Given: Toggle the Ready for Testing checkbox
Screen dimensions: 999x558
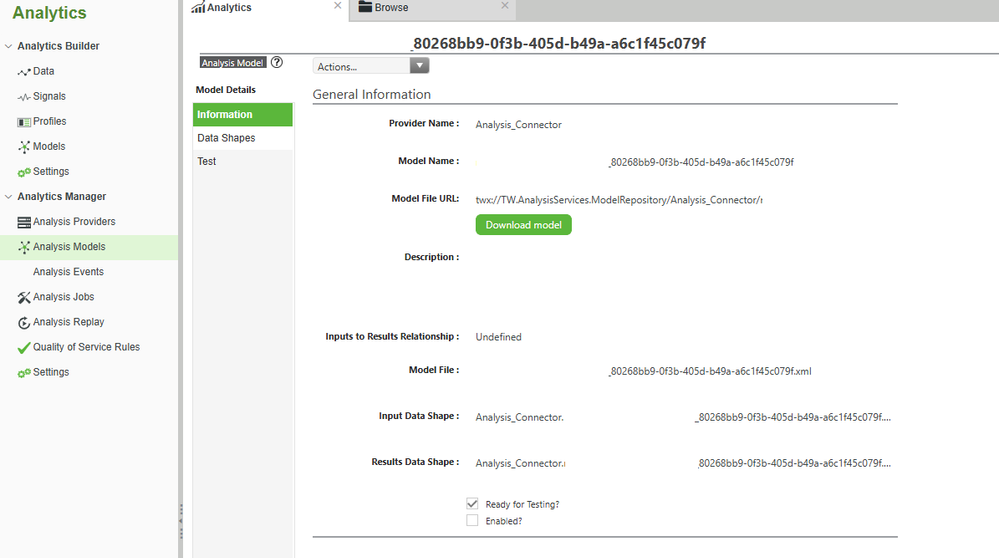Looking at the screenshot, I should click(472, 504).
